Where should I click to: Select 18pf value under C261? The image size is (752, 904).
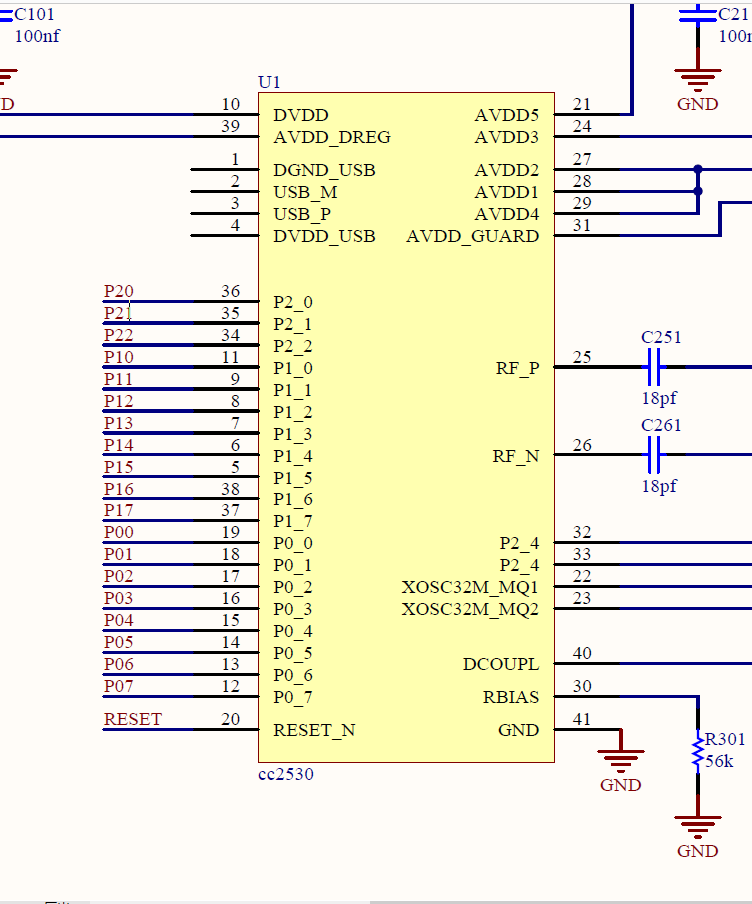pyautogui.click(x=659, y=487)
